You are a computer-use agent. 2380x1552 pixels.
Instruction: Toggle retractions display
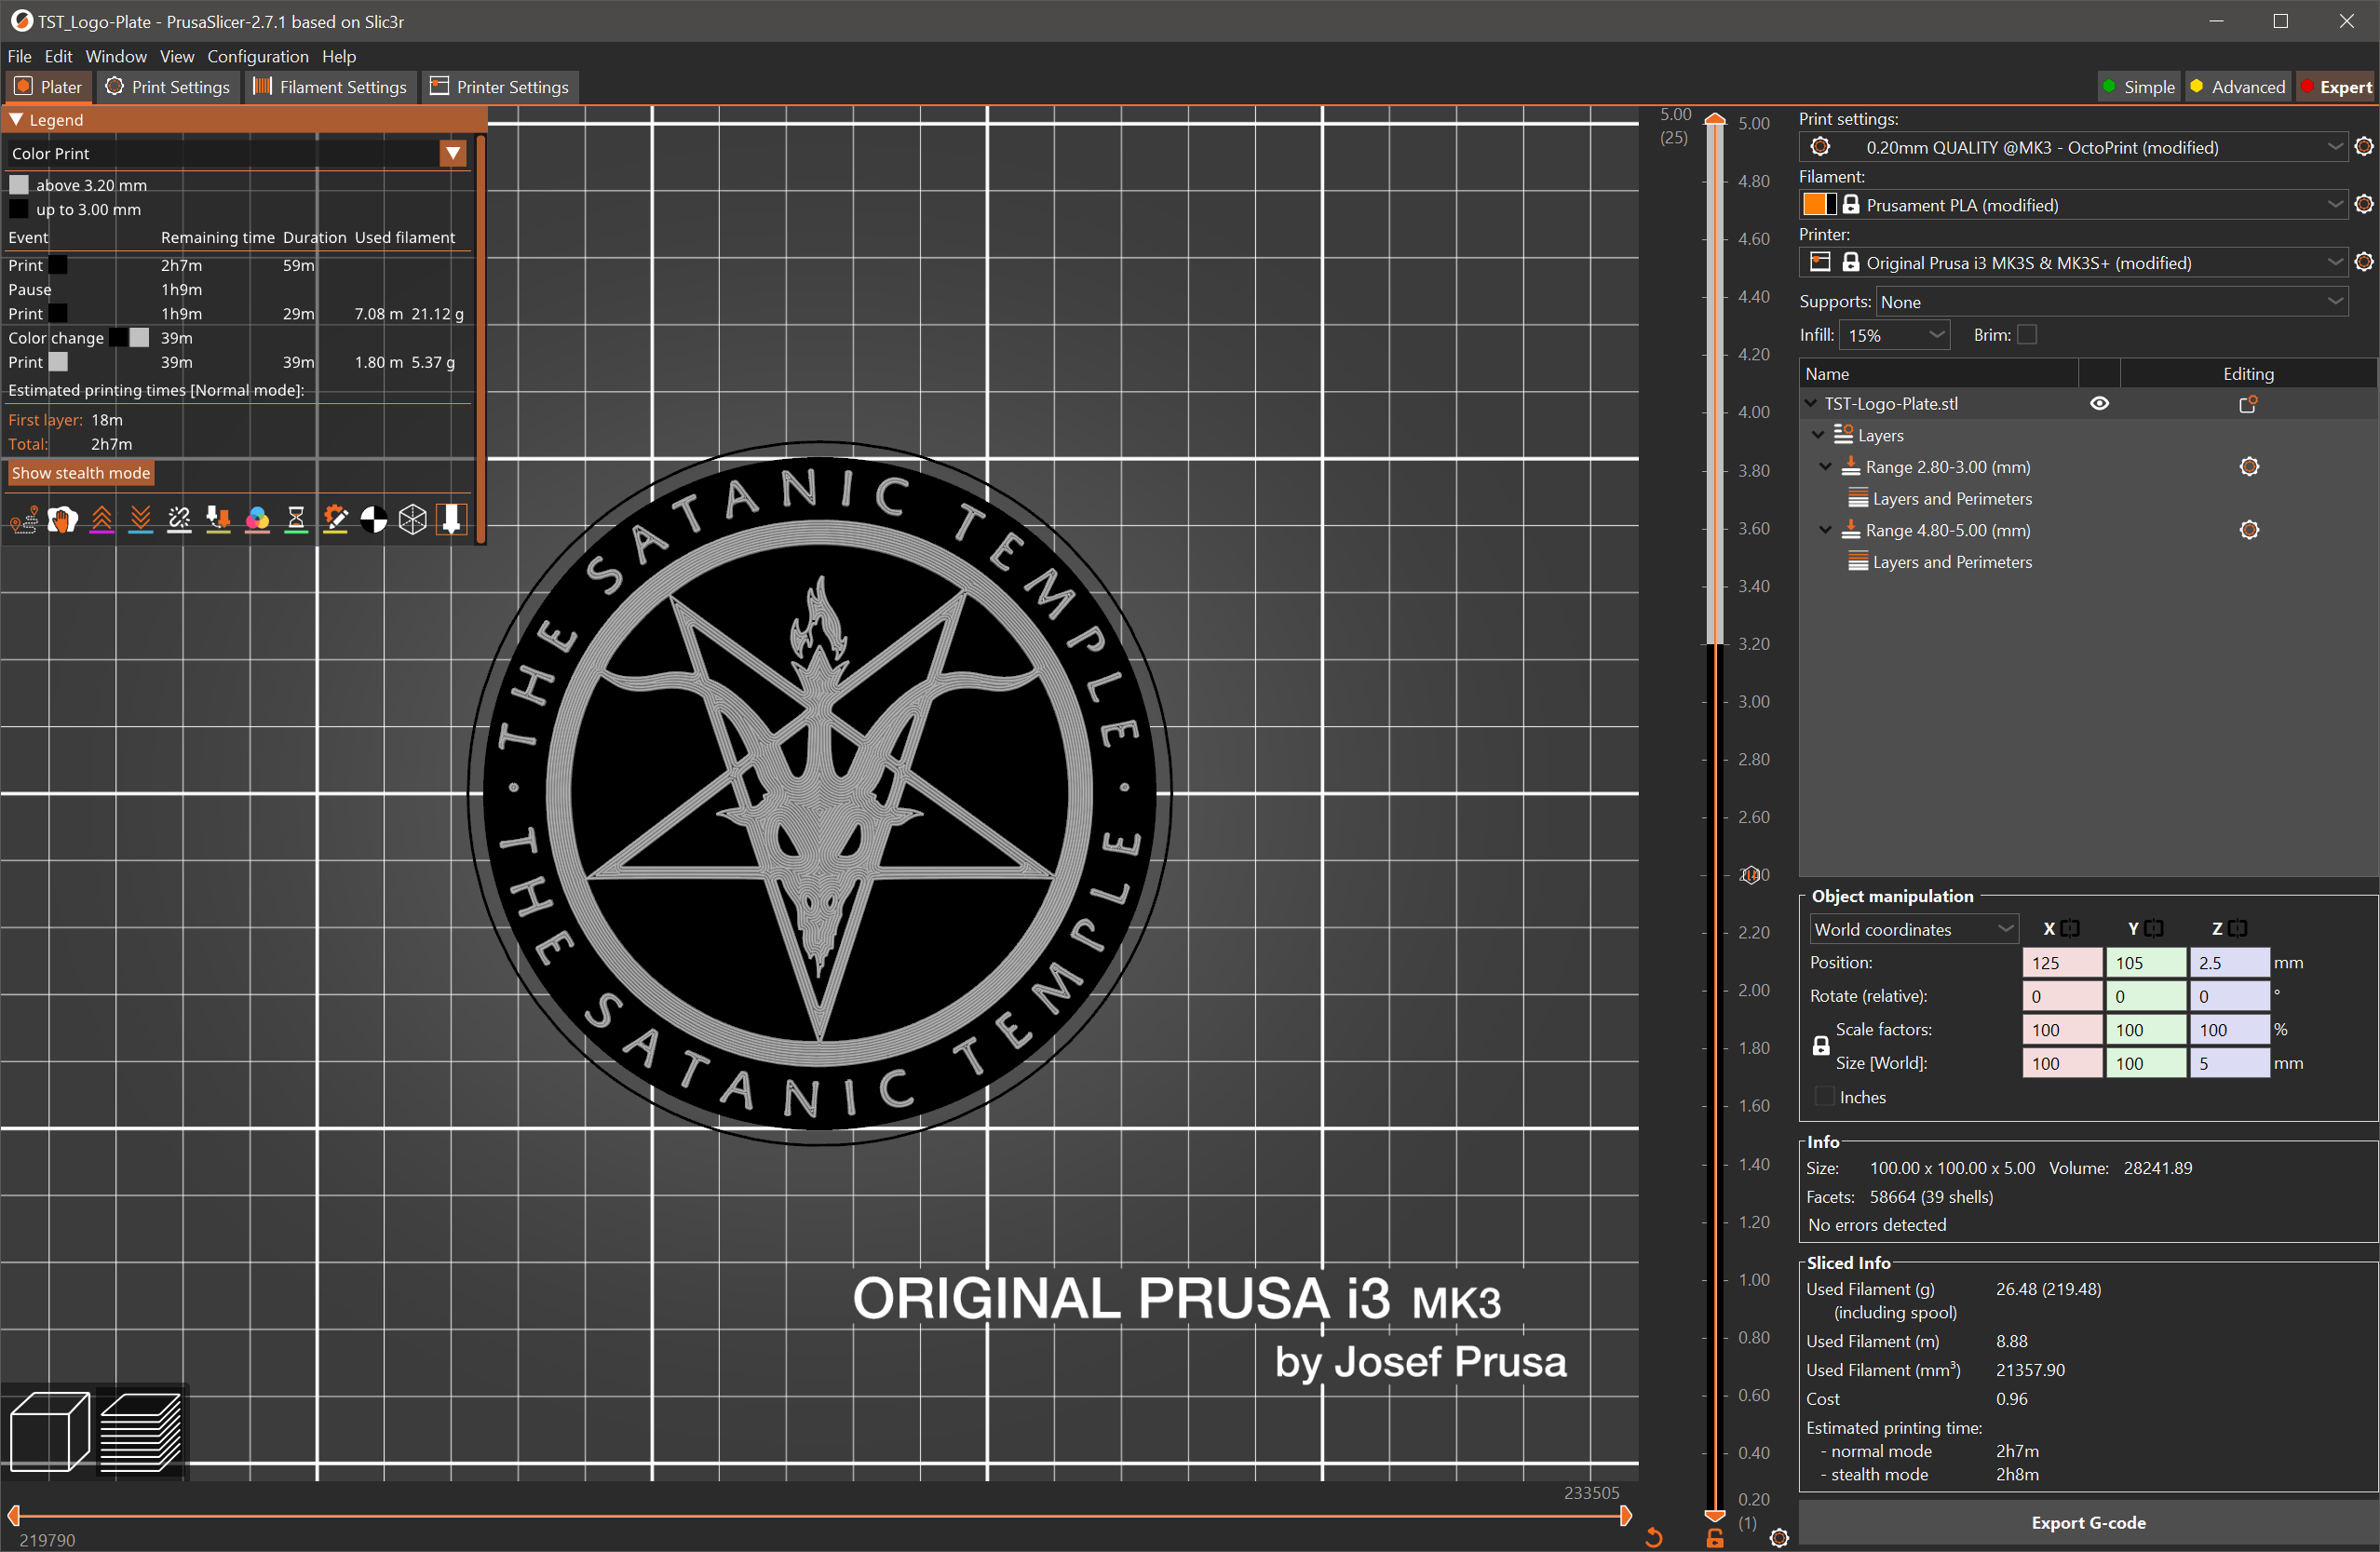(x=101, y=519)
